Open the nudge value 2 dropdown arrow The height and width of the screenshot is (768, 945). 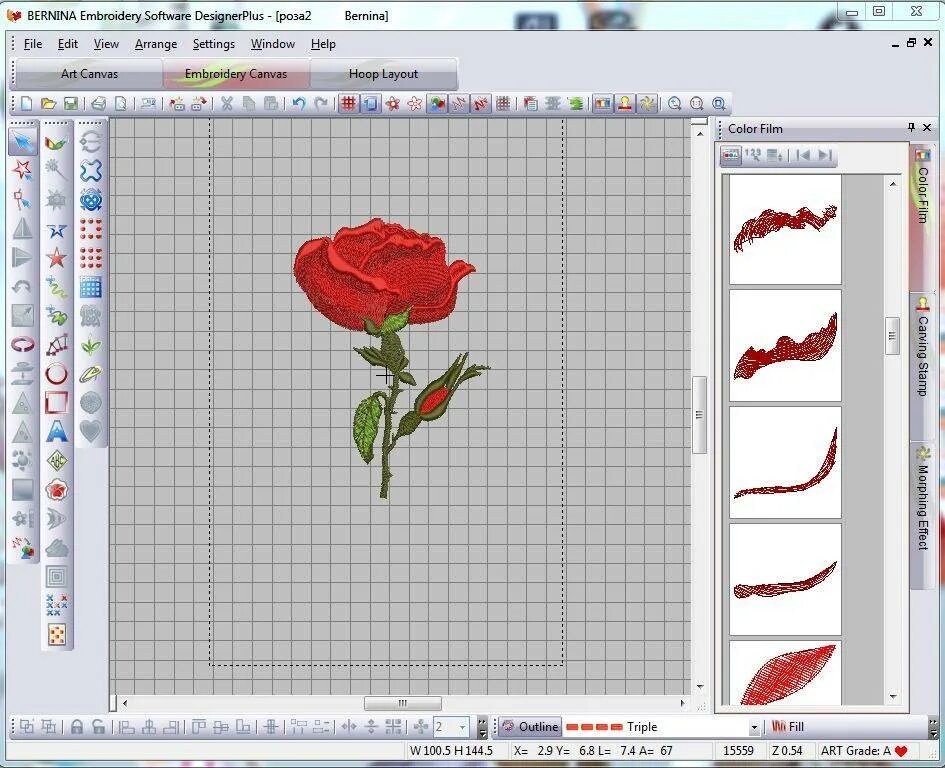point(462,728)
